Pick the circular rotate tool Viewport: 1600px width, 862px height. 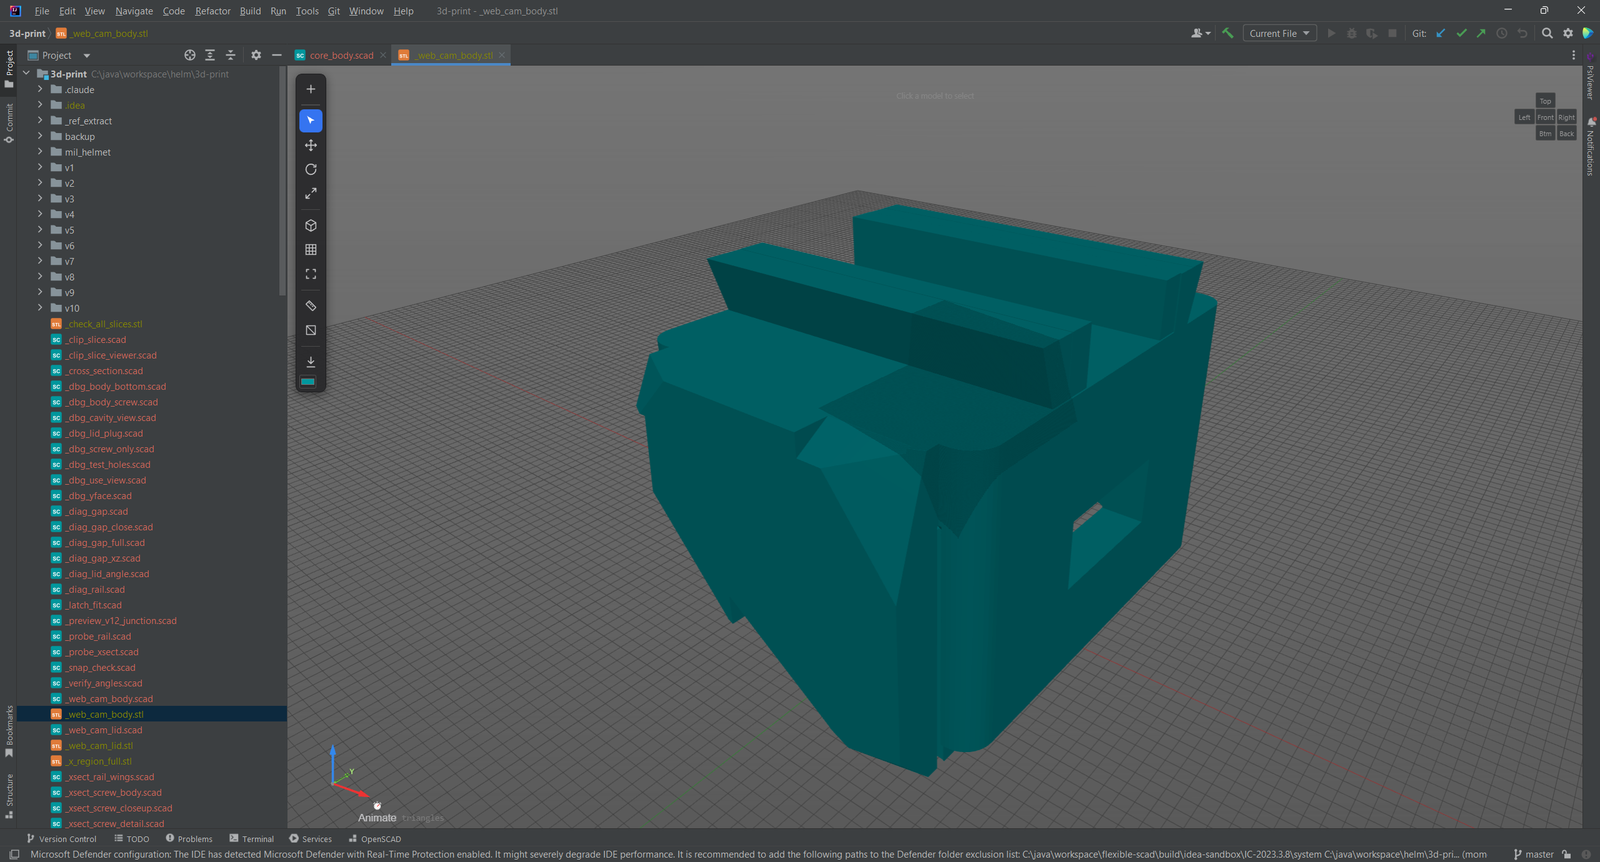[311, 169]
